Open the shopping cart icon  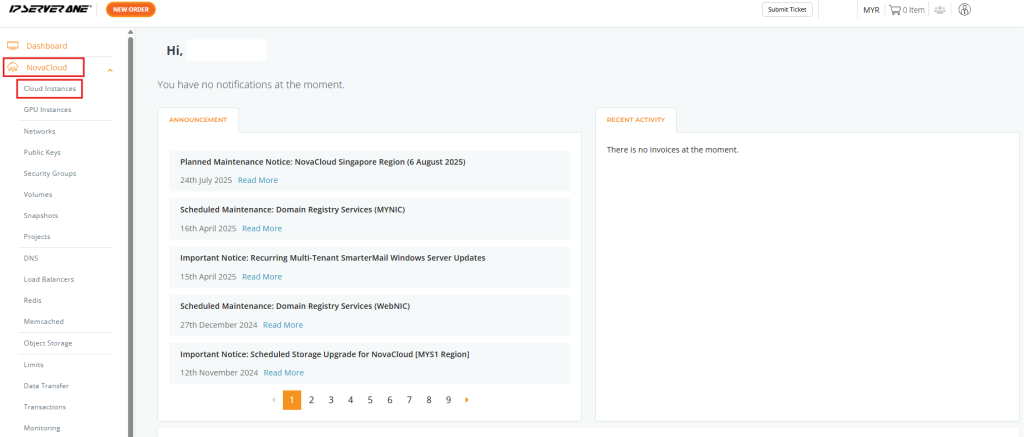click(895, 10)
